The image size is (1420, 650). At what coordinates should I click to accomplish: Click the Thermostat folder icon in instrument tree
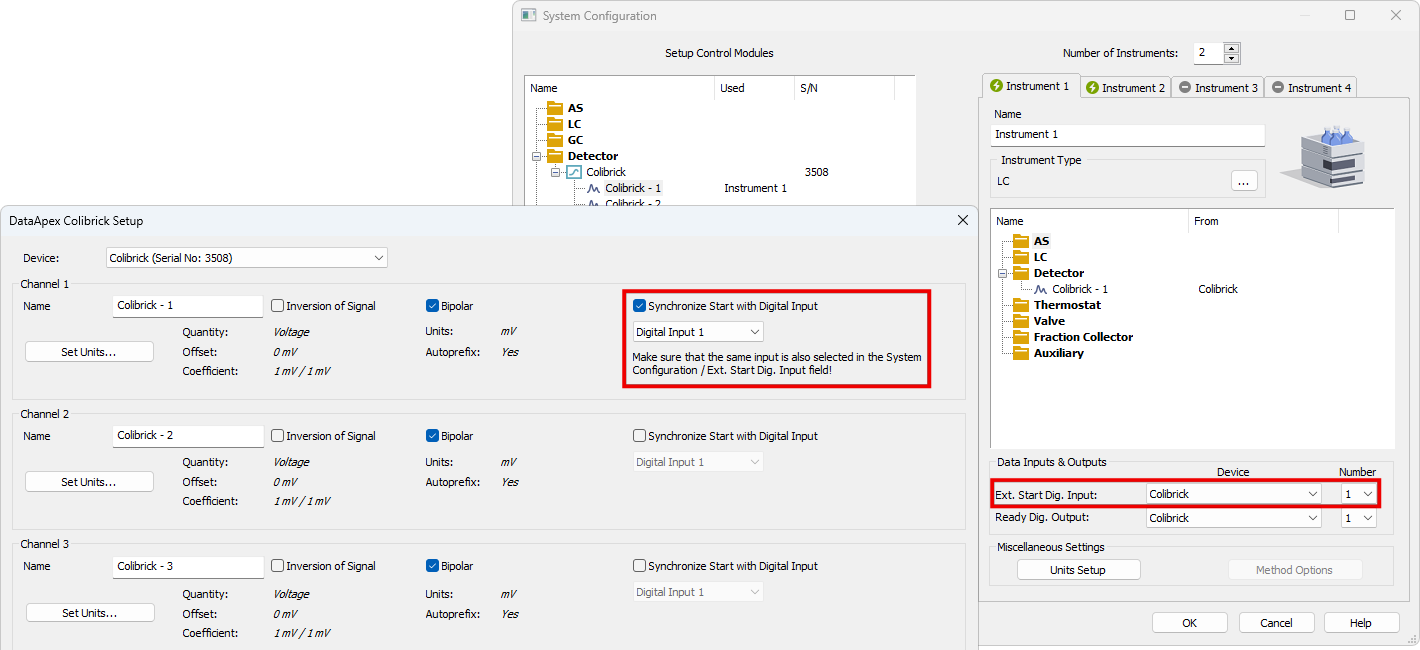point(1020,305)
